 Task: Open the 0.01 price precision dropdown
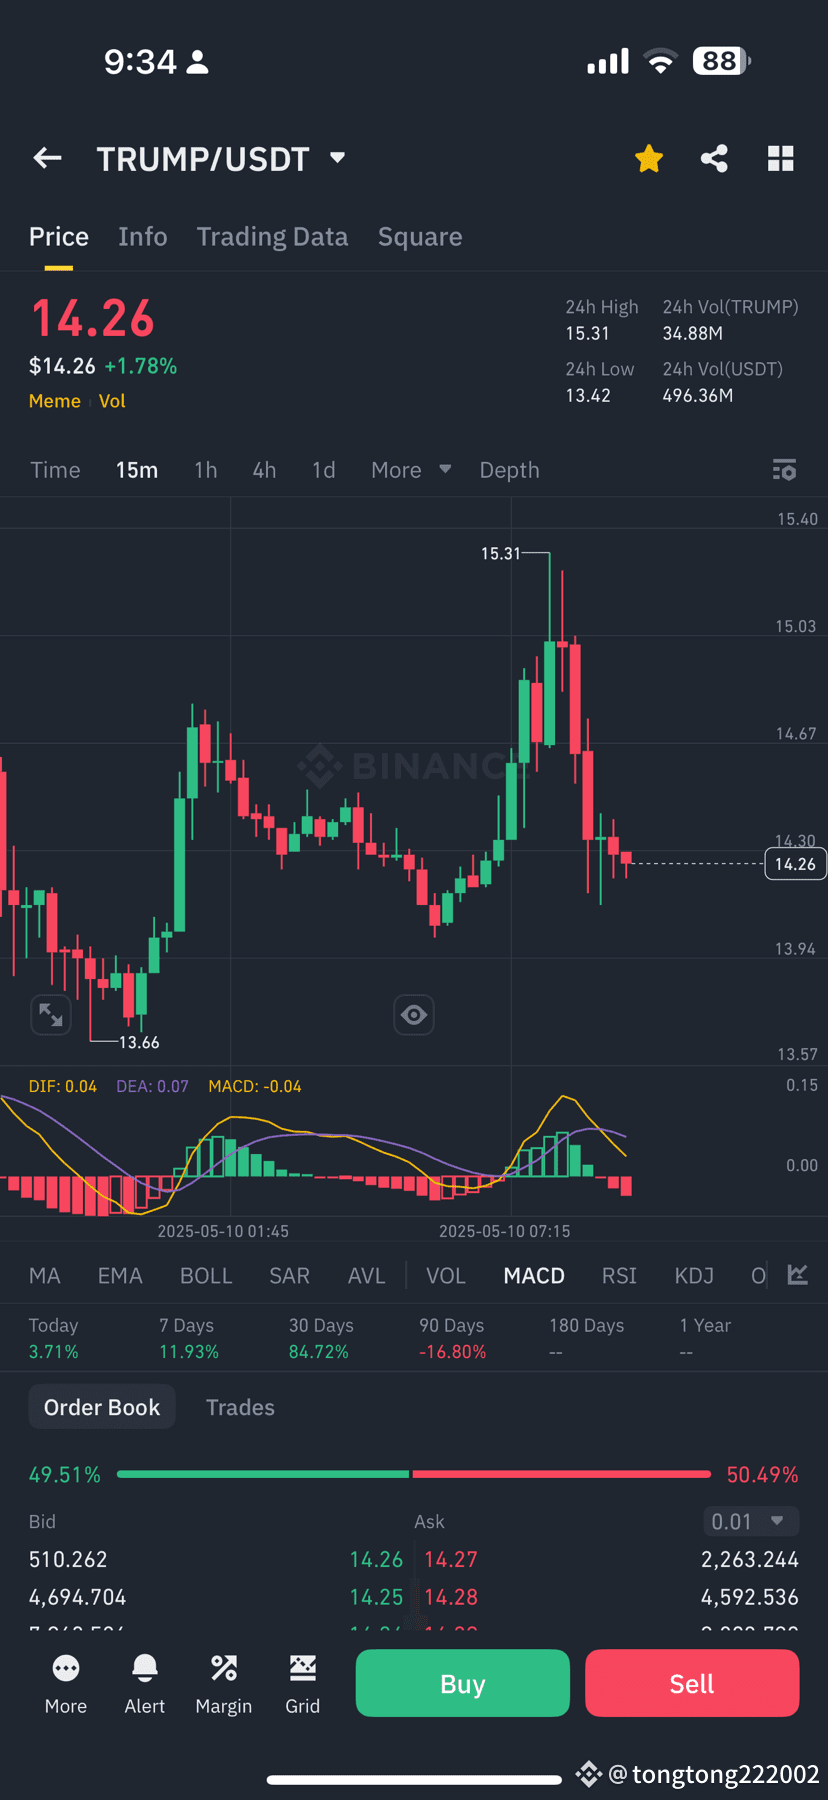(751, 1521)
